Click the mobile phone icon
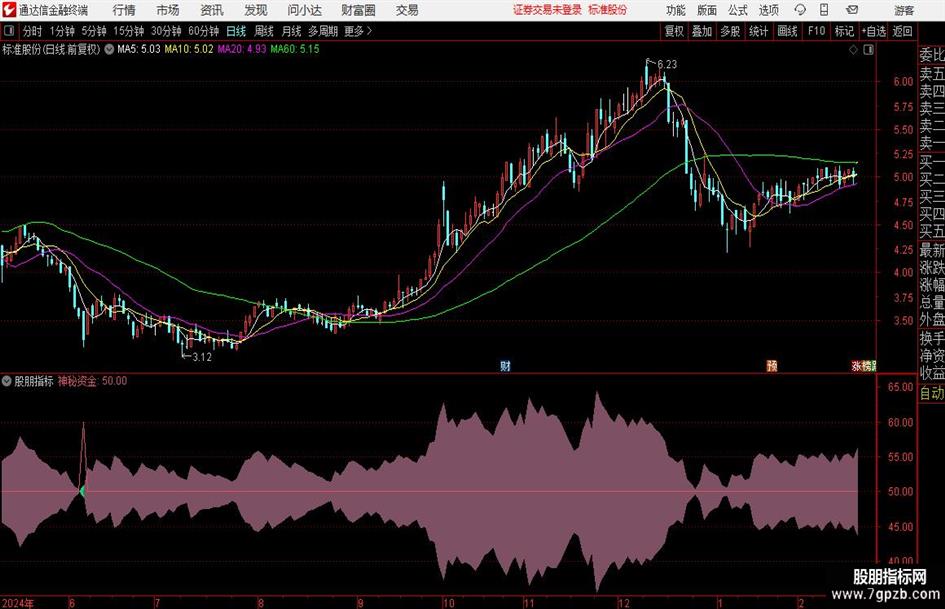 tap(824, 10)
